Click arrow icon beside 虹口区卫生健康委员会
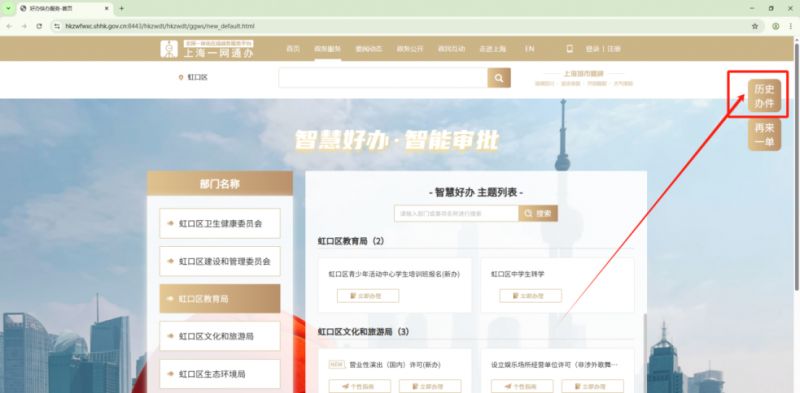Image resolution: width=800 pixels, height=393 pixels. [170, 224]
